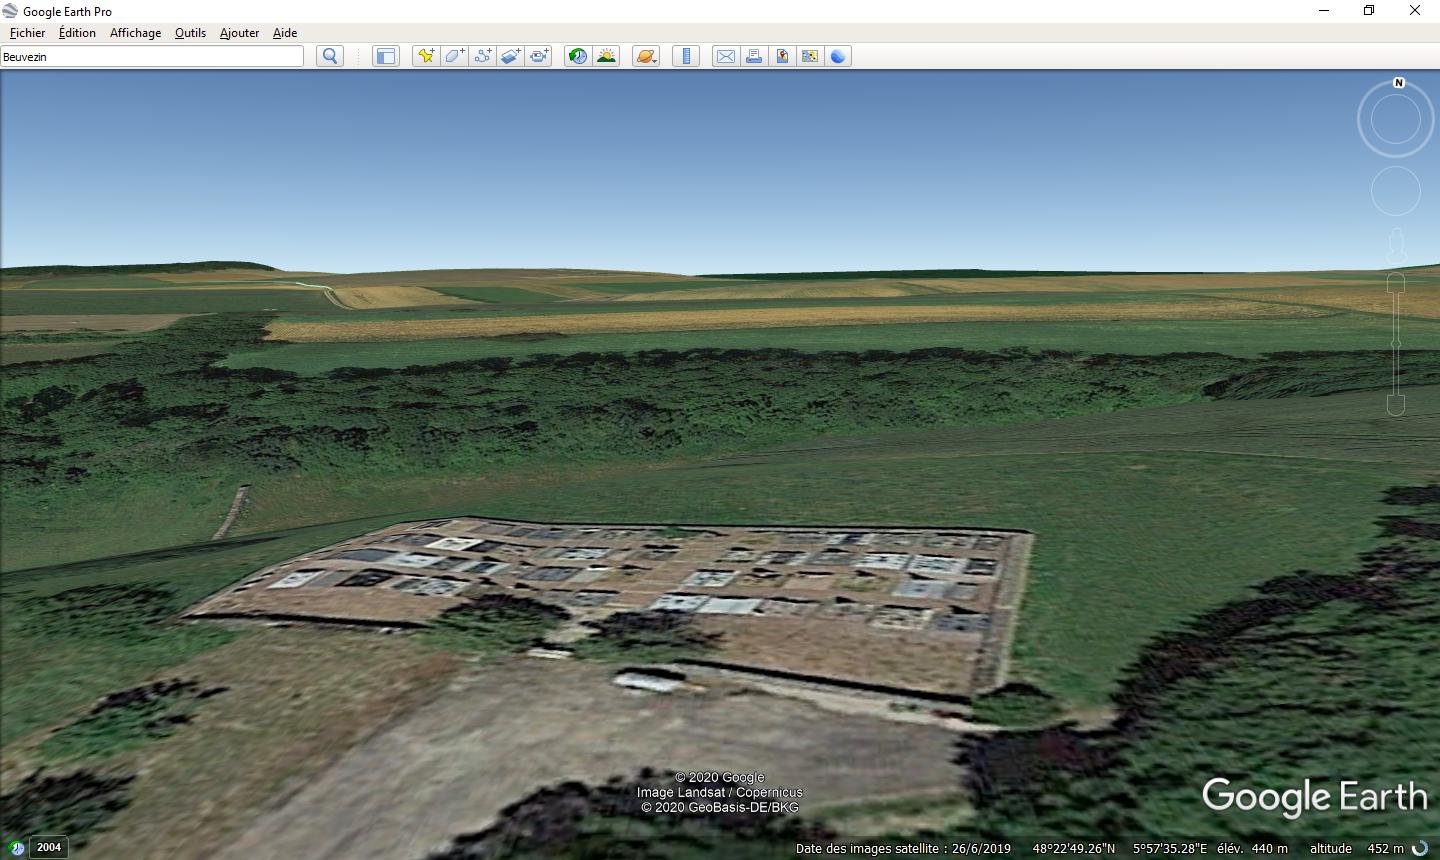The width and height of the screenshot is (1440, 860).
Task: Click the Beuvezin search field
Action: (152, 57)
